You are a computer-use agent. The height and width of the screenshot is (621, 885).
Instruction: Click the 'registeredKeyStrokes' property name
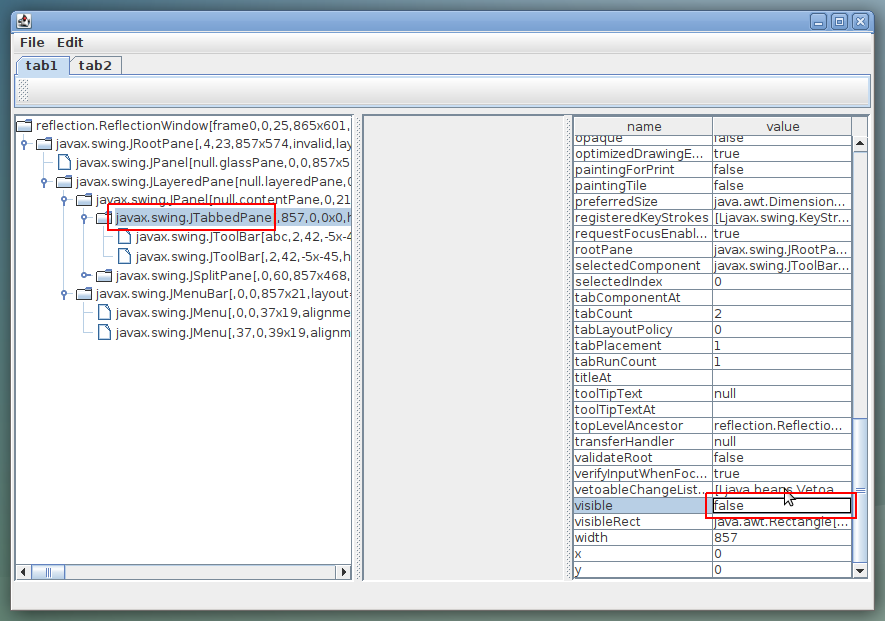(641, 218)
